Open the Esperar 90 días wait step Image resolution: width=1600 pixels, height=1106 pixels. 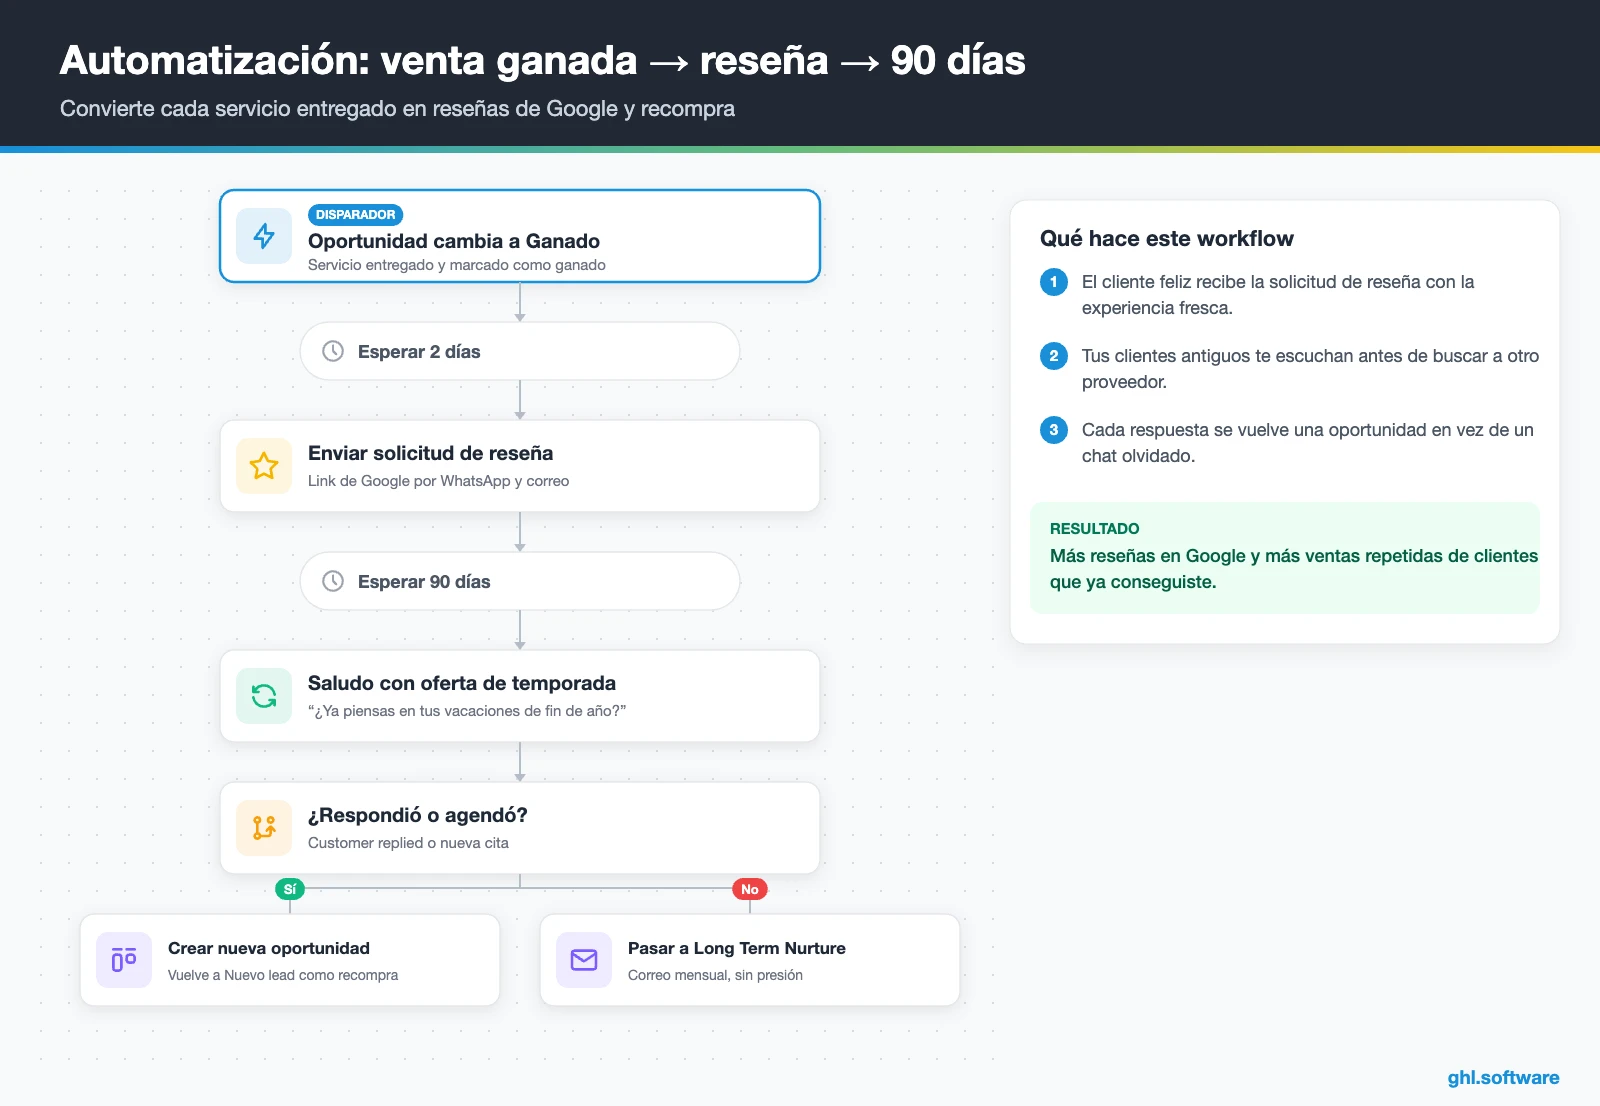520,581
